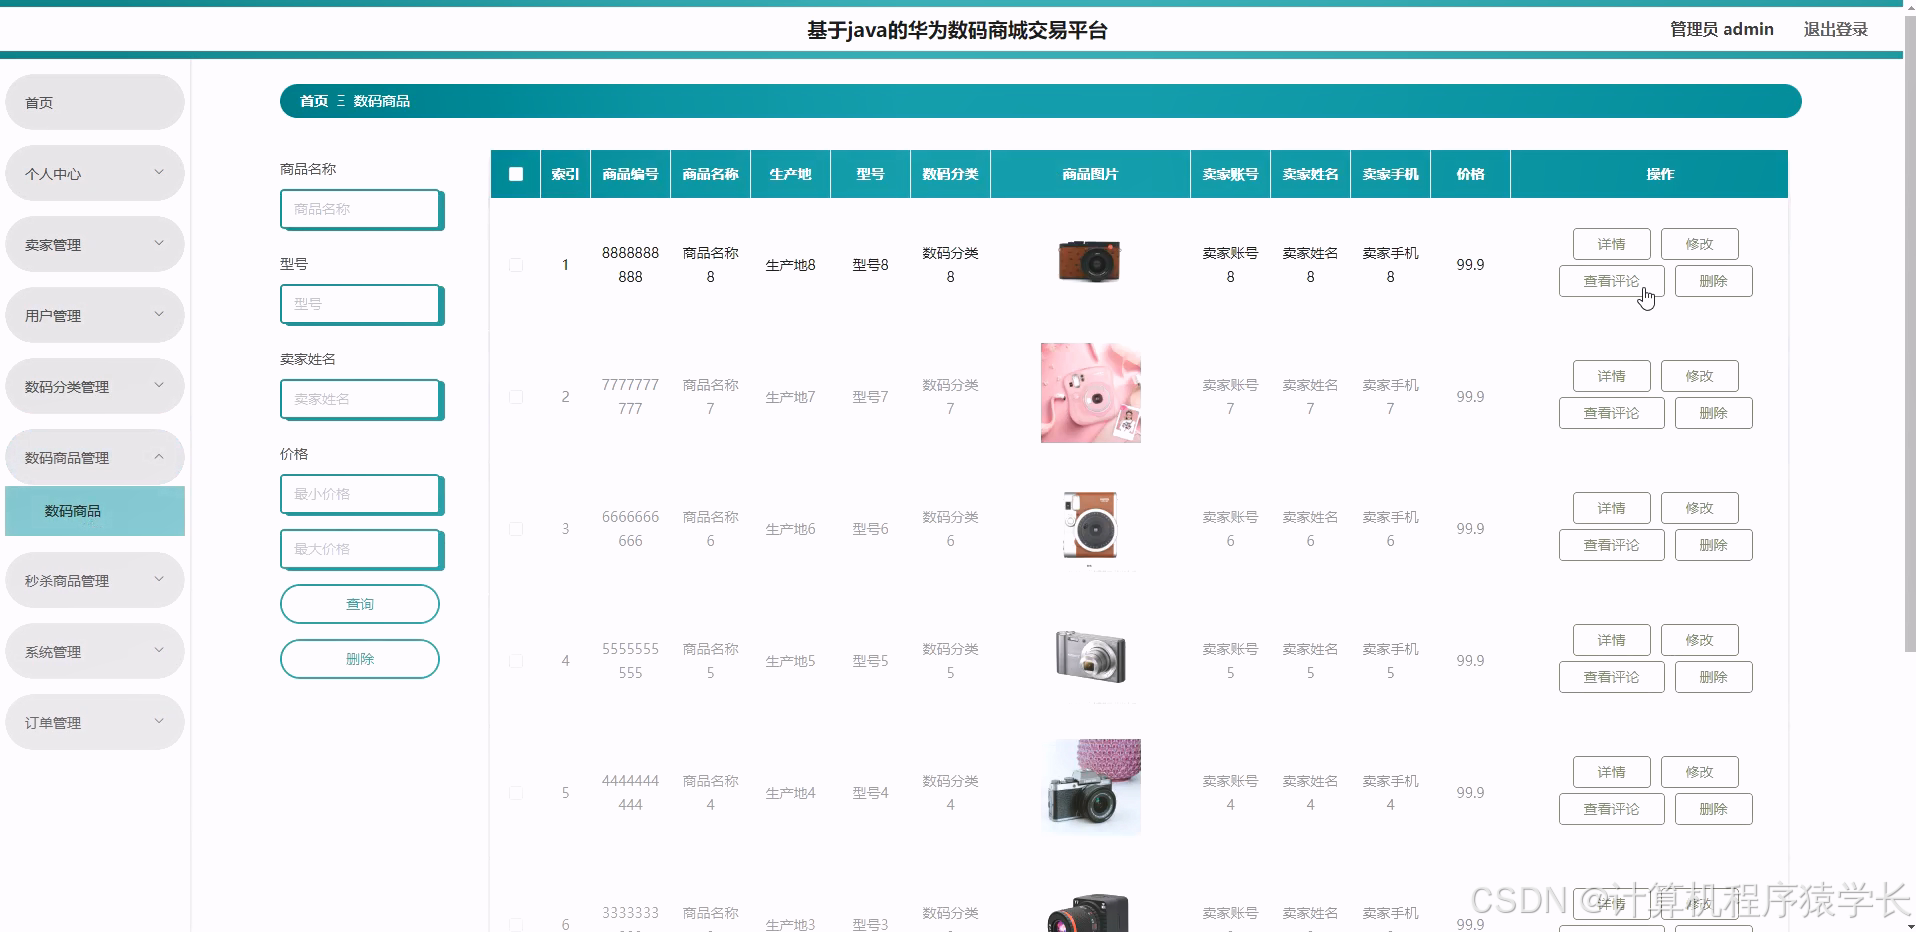Click the pink camera product thumbnail
1916x932 pixels.
click(x=1090, y=392)
